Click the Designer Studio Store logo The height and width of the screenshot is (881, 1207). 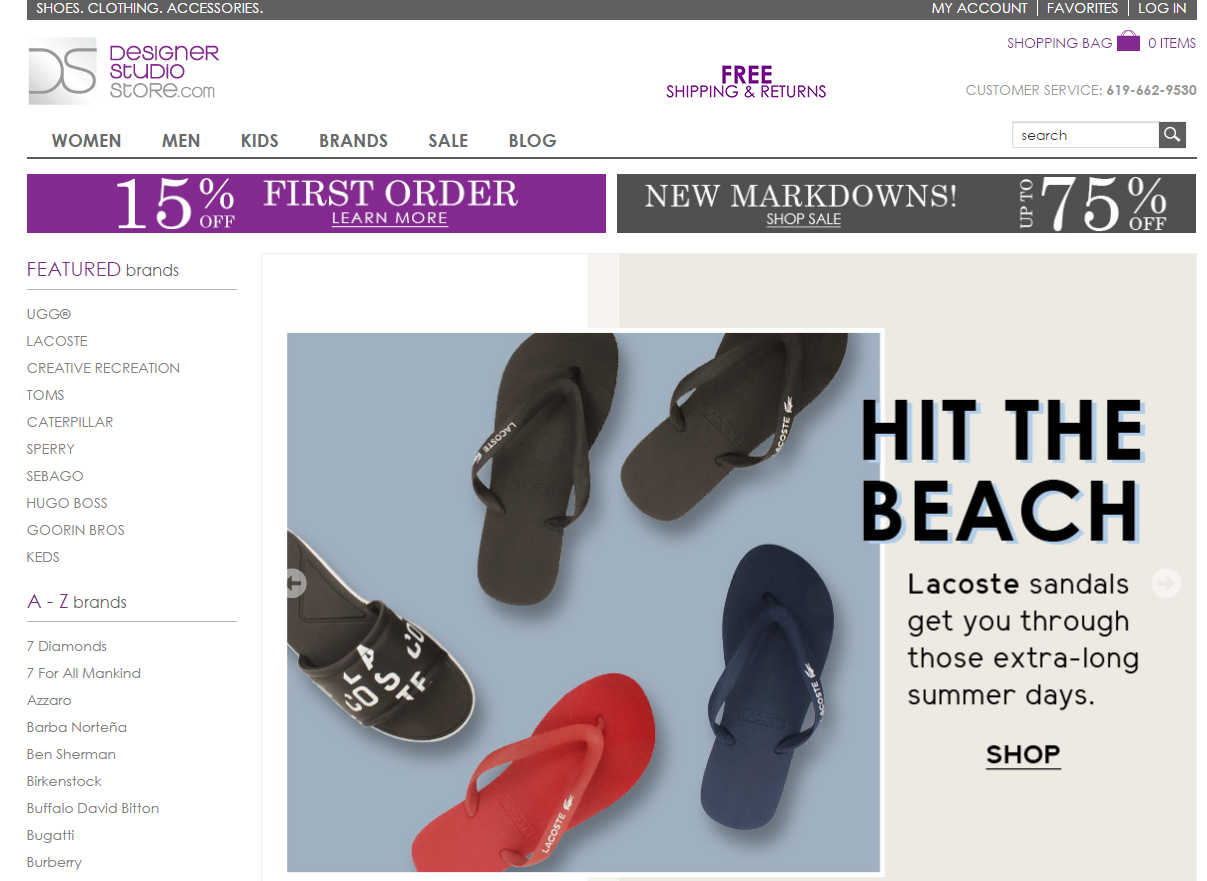pos(123,71)
